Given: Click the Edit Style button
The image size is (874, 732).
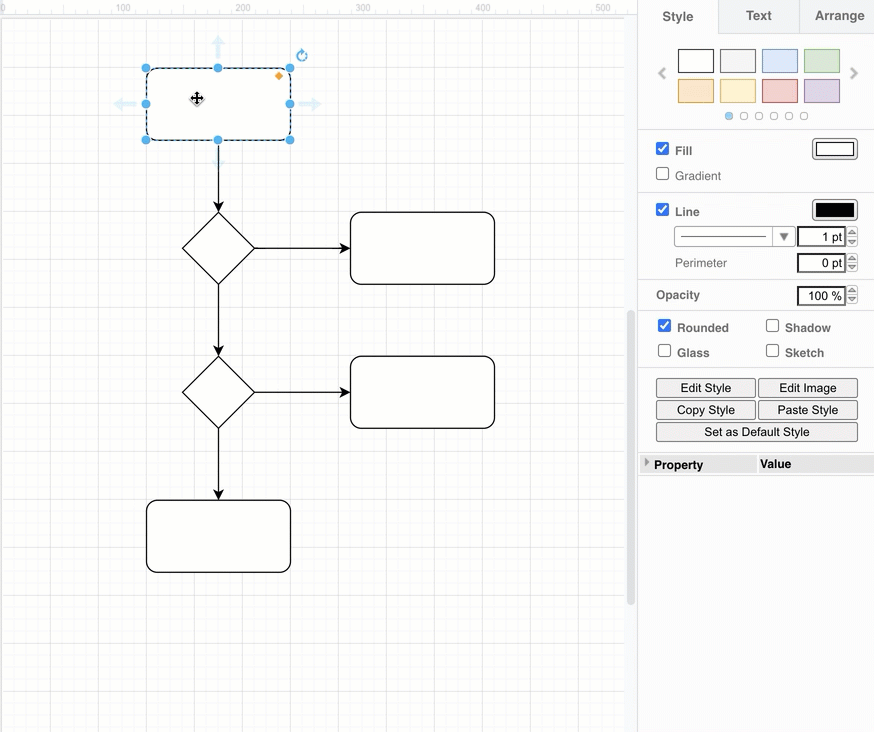Looking at the screenshot, I should click(704, 388).
